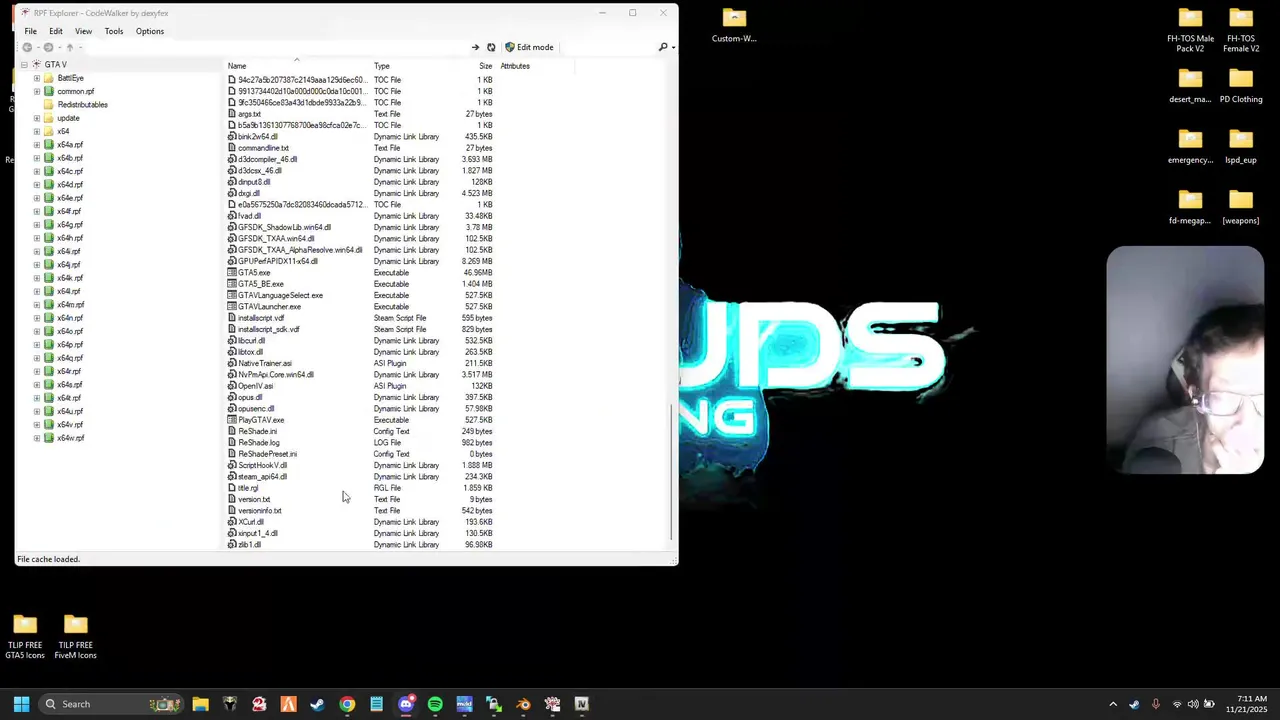Select x64g.rpf in the tree
The height and width of the screenshot is (720, 1280).
tap(69, 225)
